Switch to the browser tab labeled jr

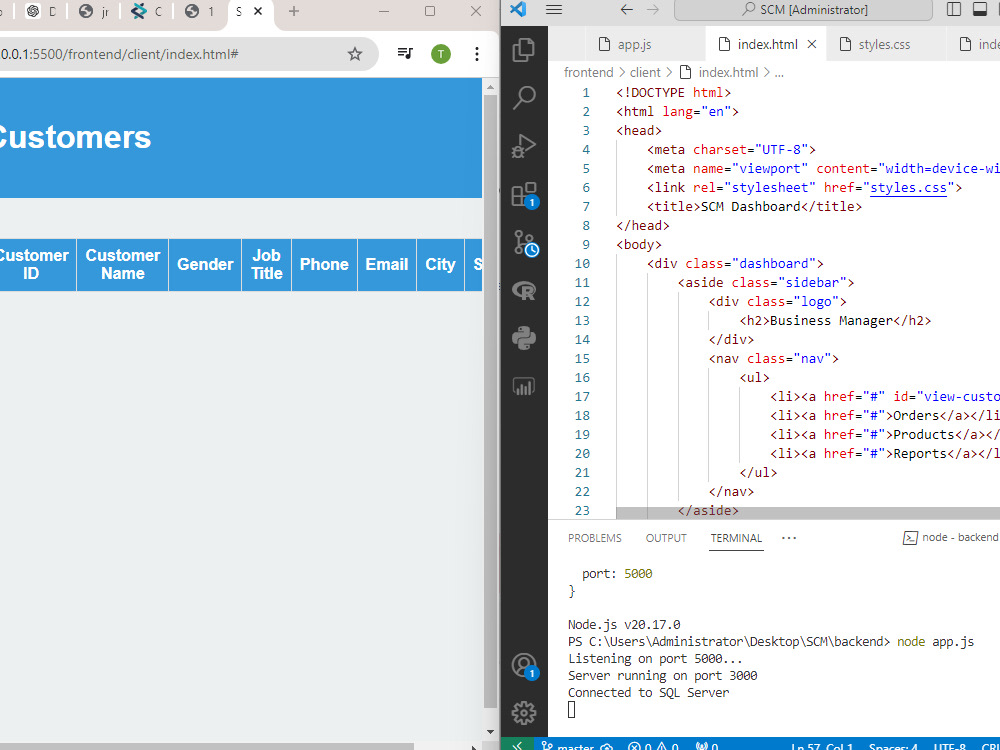pyautogui.click(x=94, y=11)
